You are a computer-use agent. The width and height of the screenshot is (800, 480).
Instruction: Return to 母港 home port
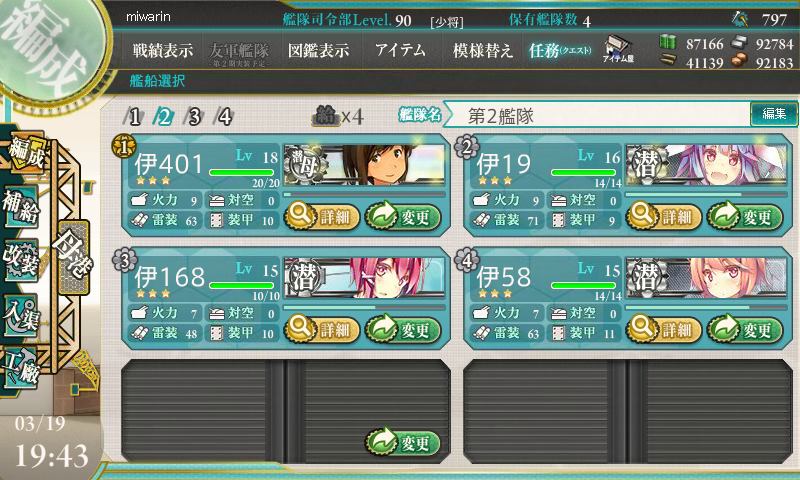pos(74,257)
